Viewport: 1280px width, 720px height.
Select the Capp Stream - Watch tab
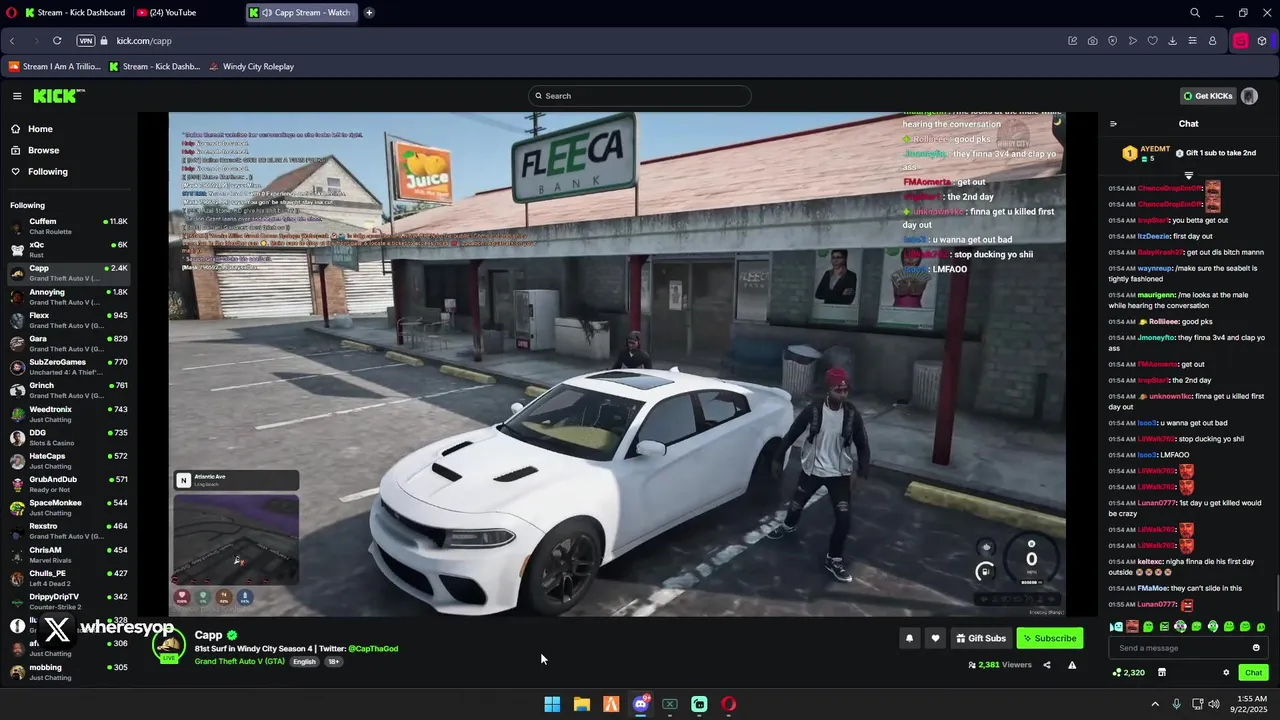(303, 13)
